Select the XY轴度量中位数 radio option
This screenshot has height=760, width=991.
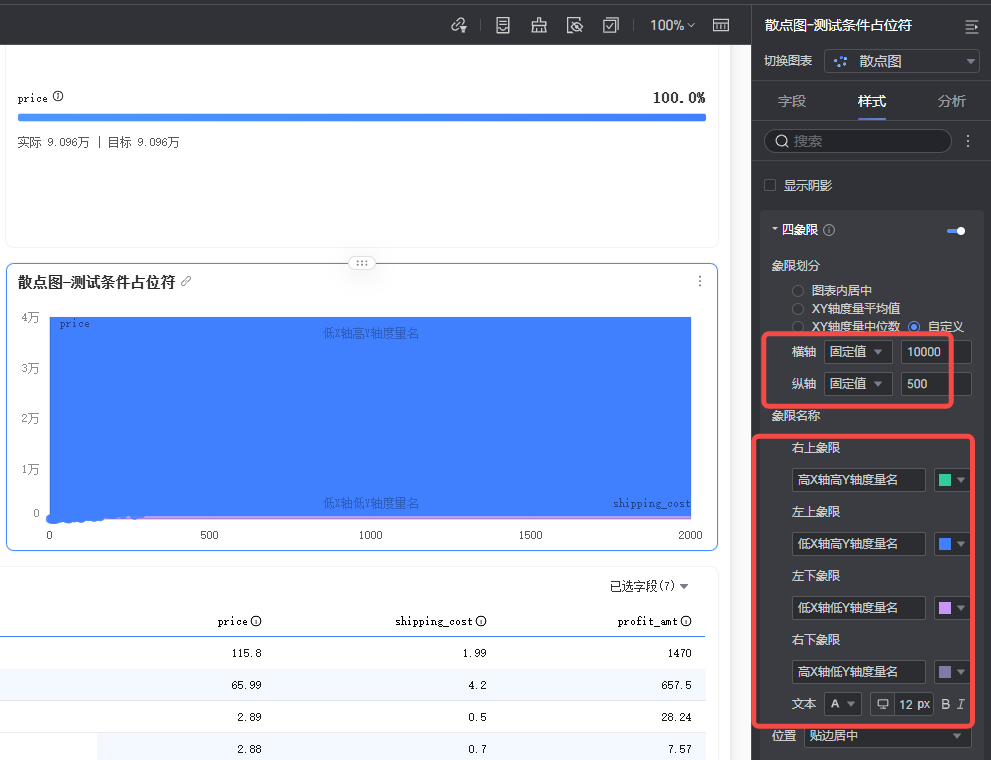click(798, 326)
